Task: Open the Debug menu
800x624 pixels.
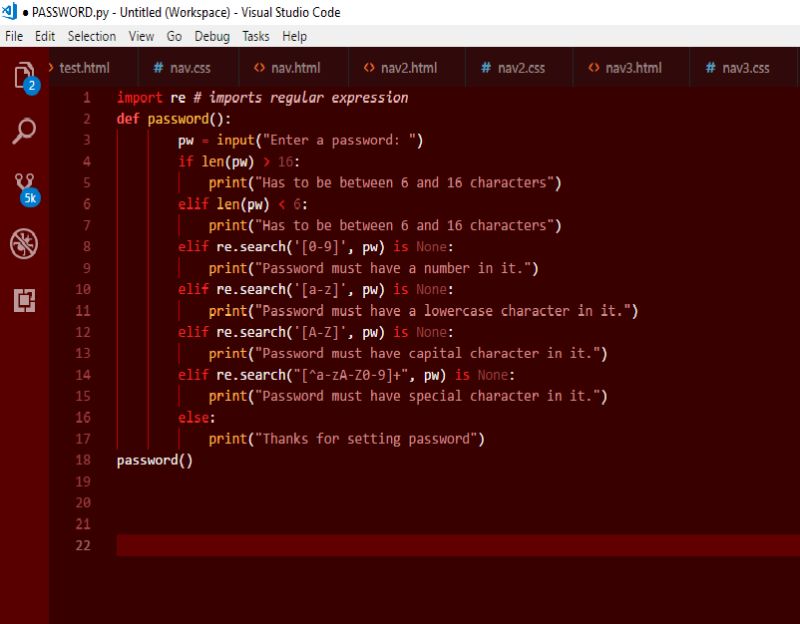Action: click(x=212, y=36)
